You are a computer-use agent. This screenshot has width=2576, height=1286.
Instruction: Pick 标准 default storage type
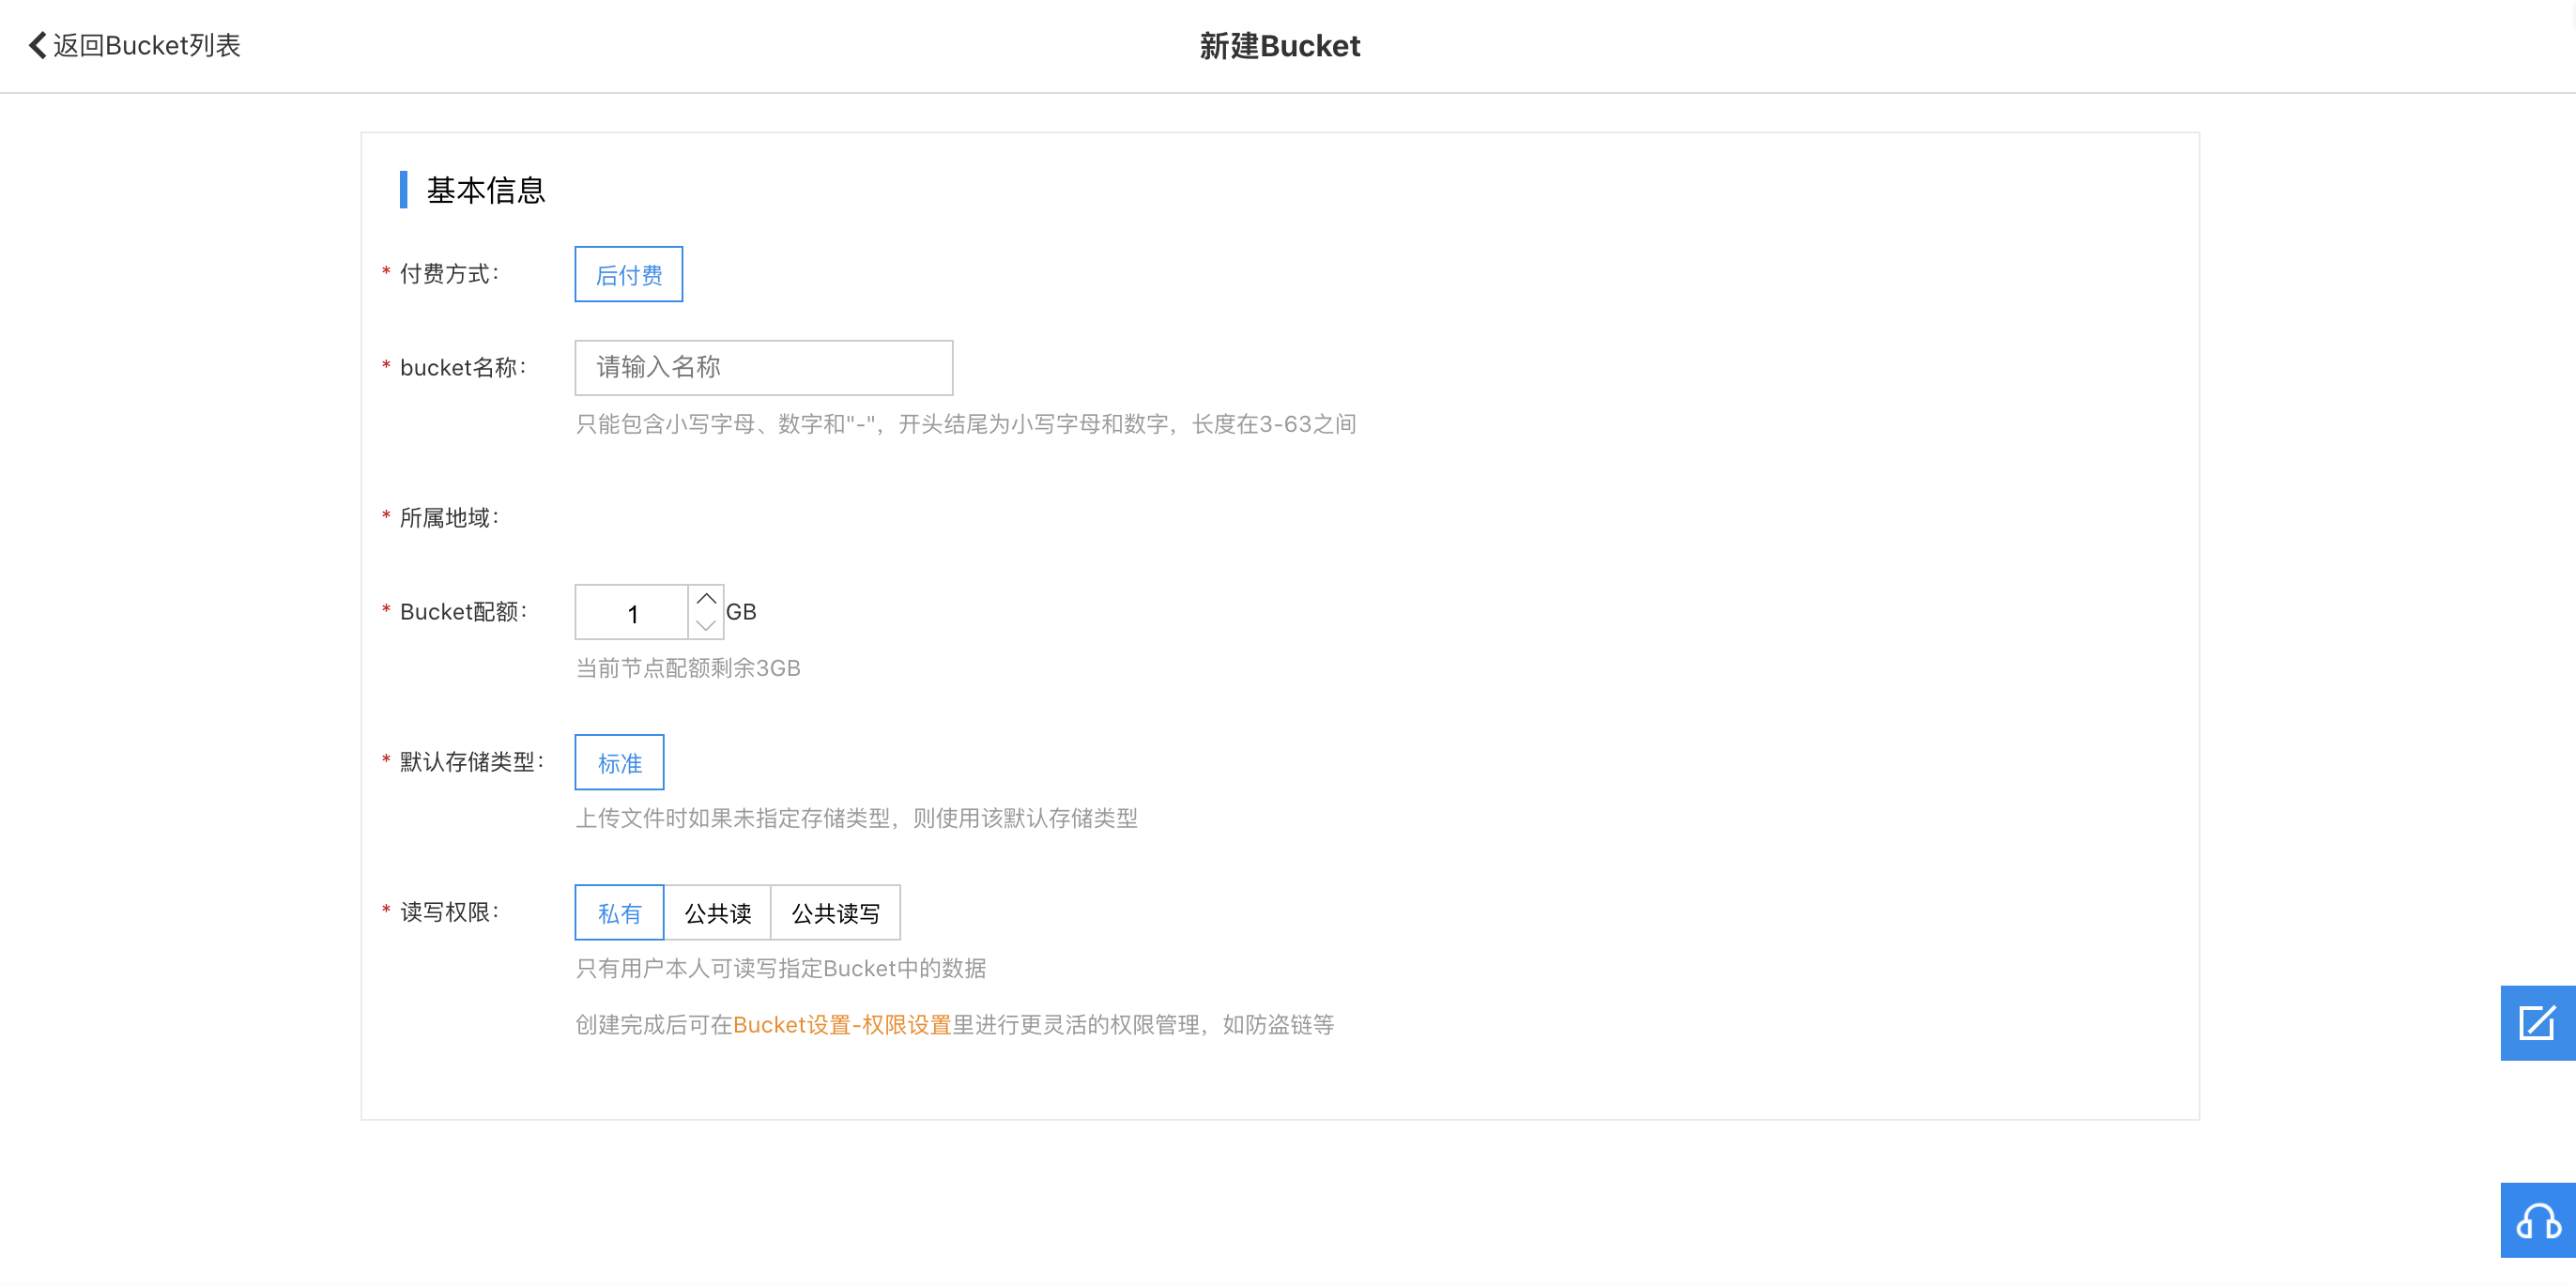click(619, 763)
